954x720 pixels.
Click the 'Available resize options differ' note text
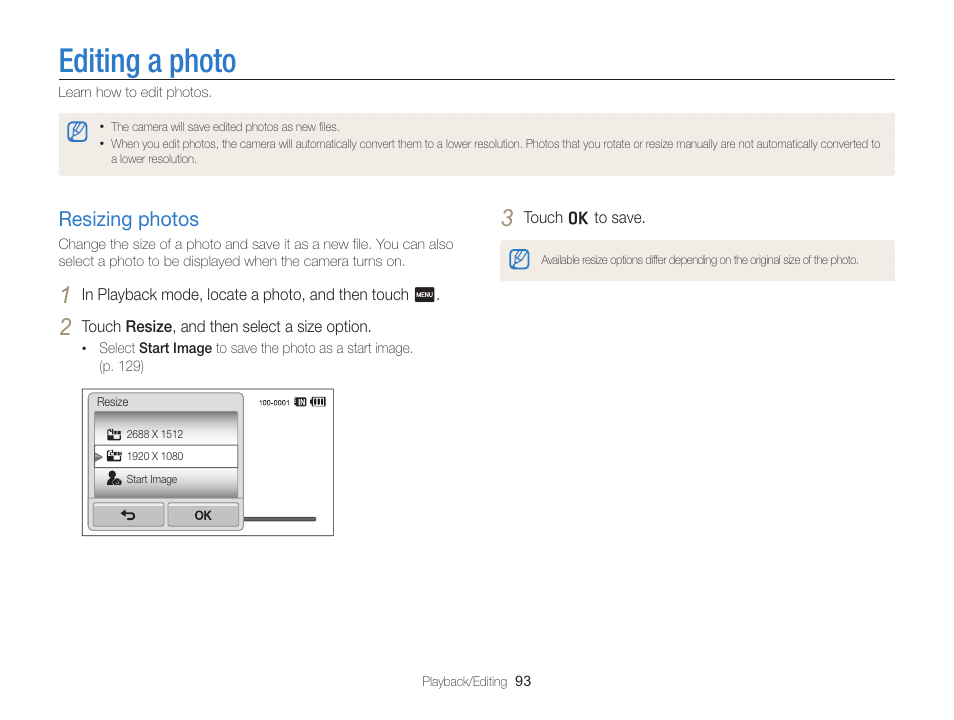pyautogui.click(x=700, y=260)
